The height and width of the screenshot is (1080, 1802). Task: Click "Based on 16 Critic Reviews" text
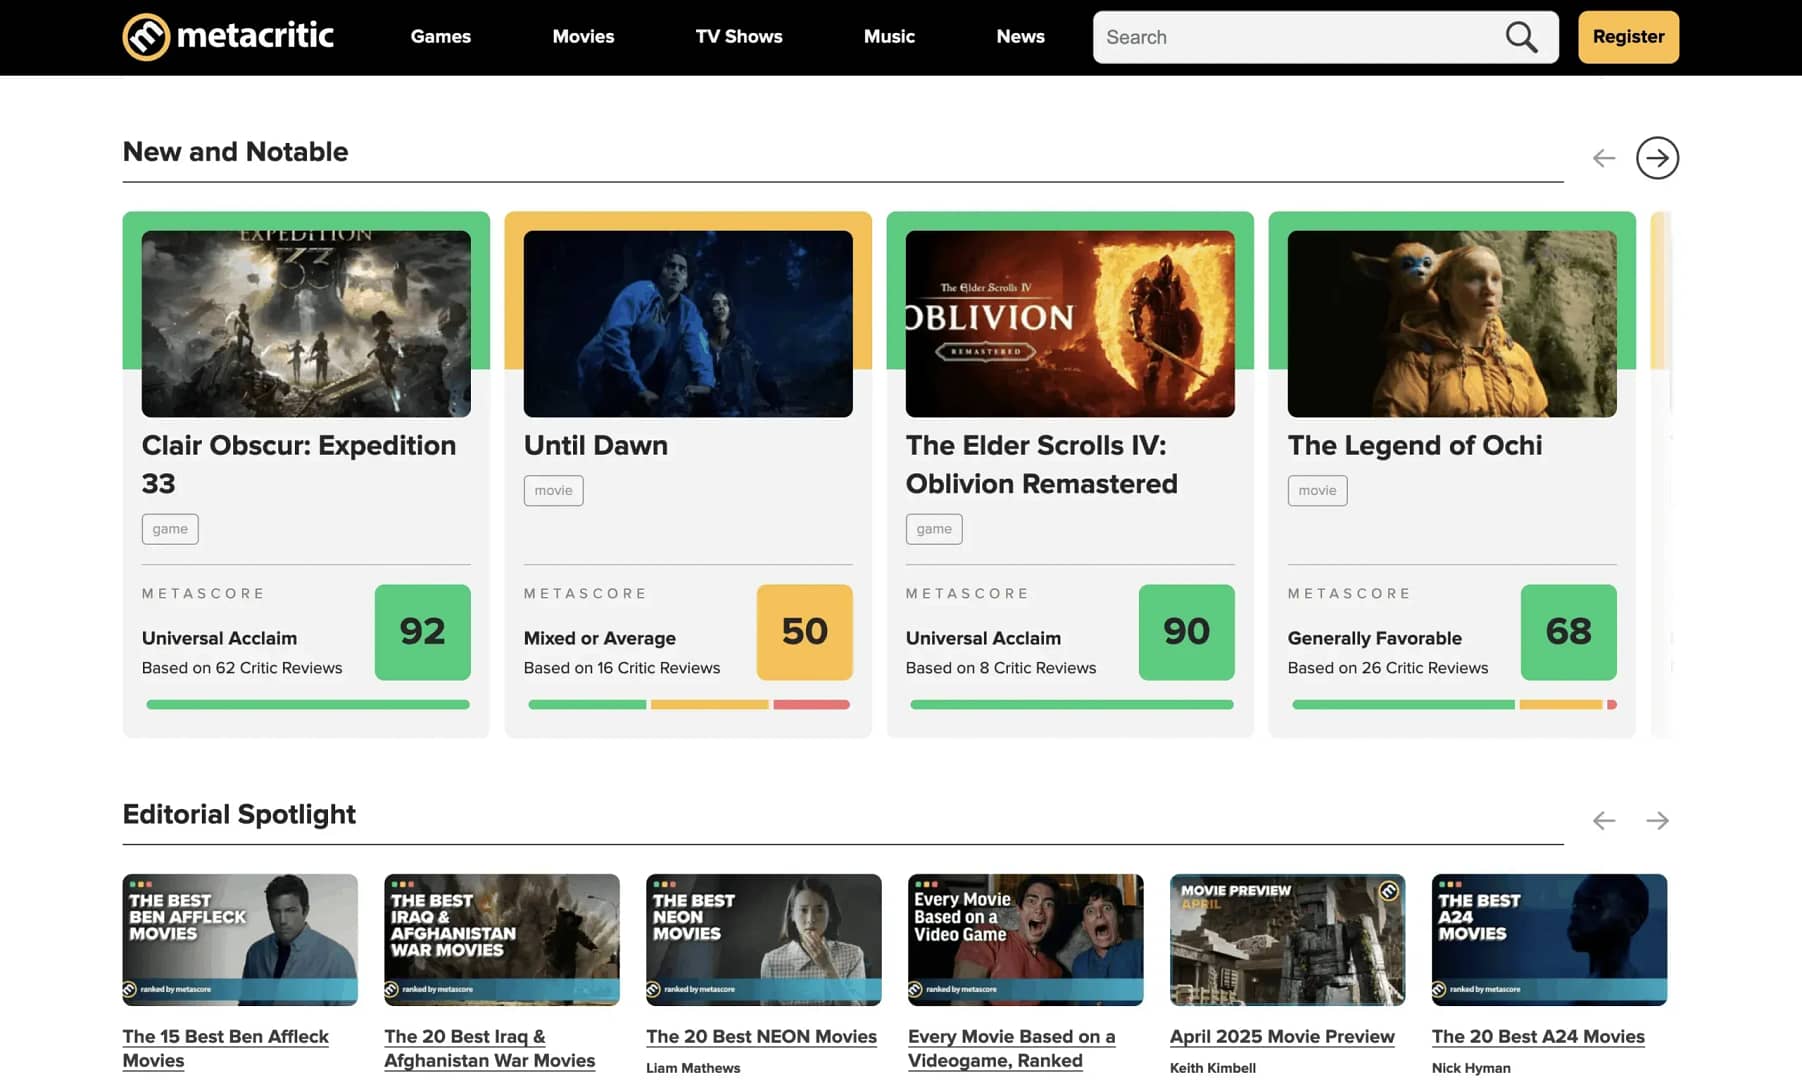tap(622, 668)
